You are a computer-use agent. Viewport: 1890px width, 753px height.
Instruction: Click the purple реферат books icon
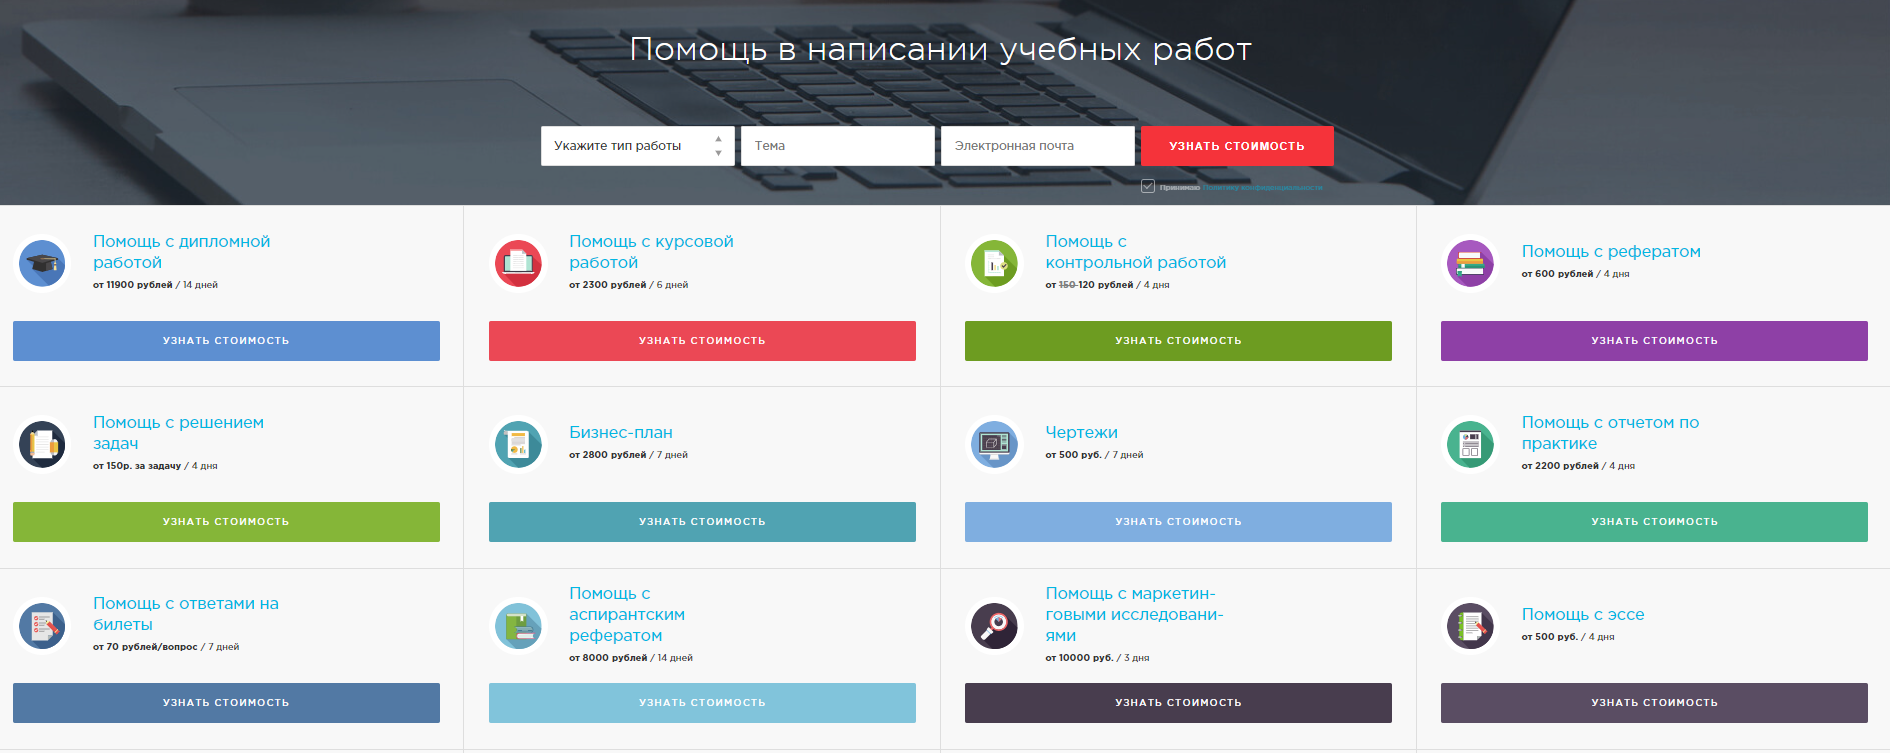tap(1470, 263)
